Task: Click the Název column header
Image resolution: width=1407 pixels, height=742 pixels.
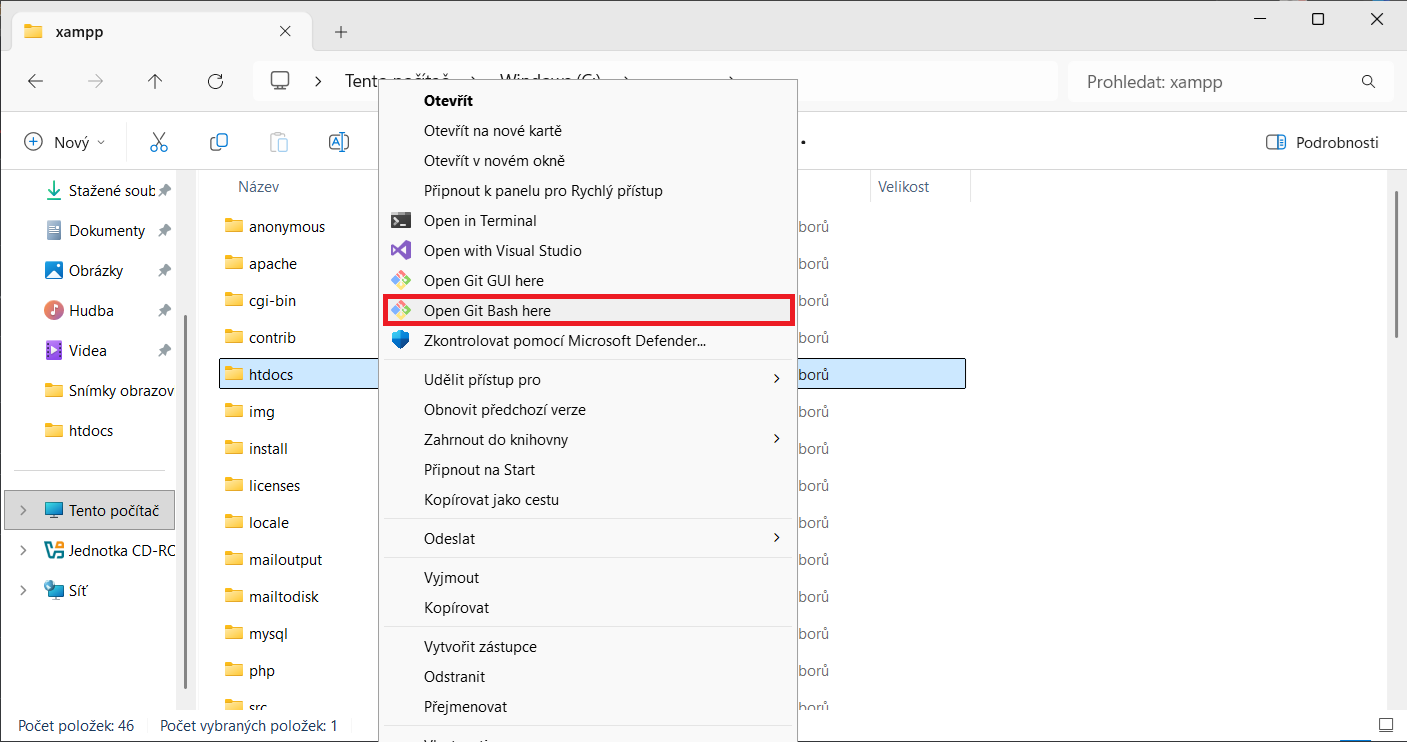Action: (x=259, y=187)
